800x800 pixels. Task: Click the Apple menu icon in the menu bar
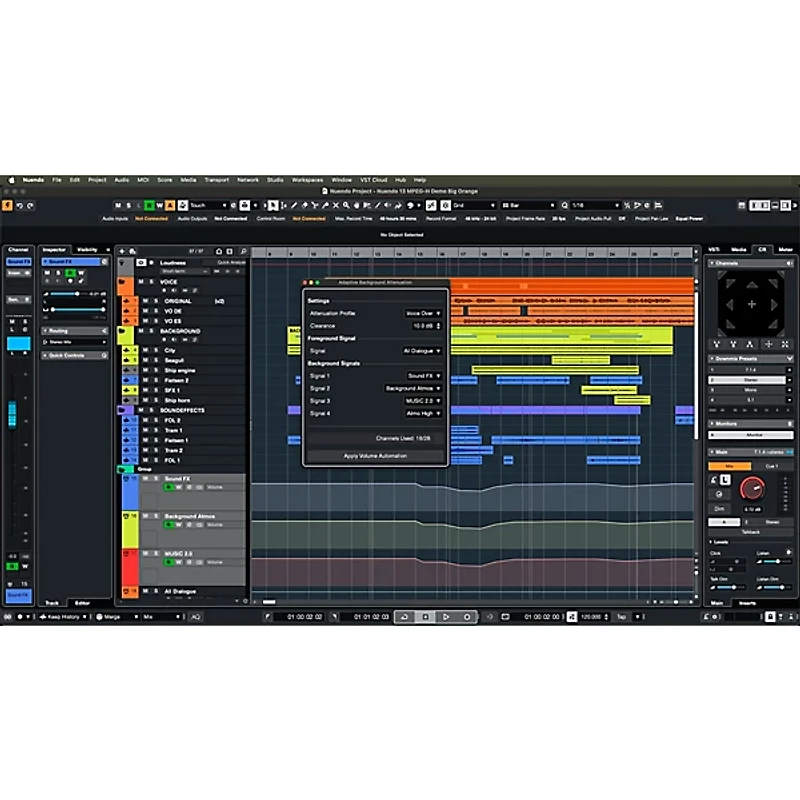point(14,180)
